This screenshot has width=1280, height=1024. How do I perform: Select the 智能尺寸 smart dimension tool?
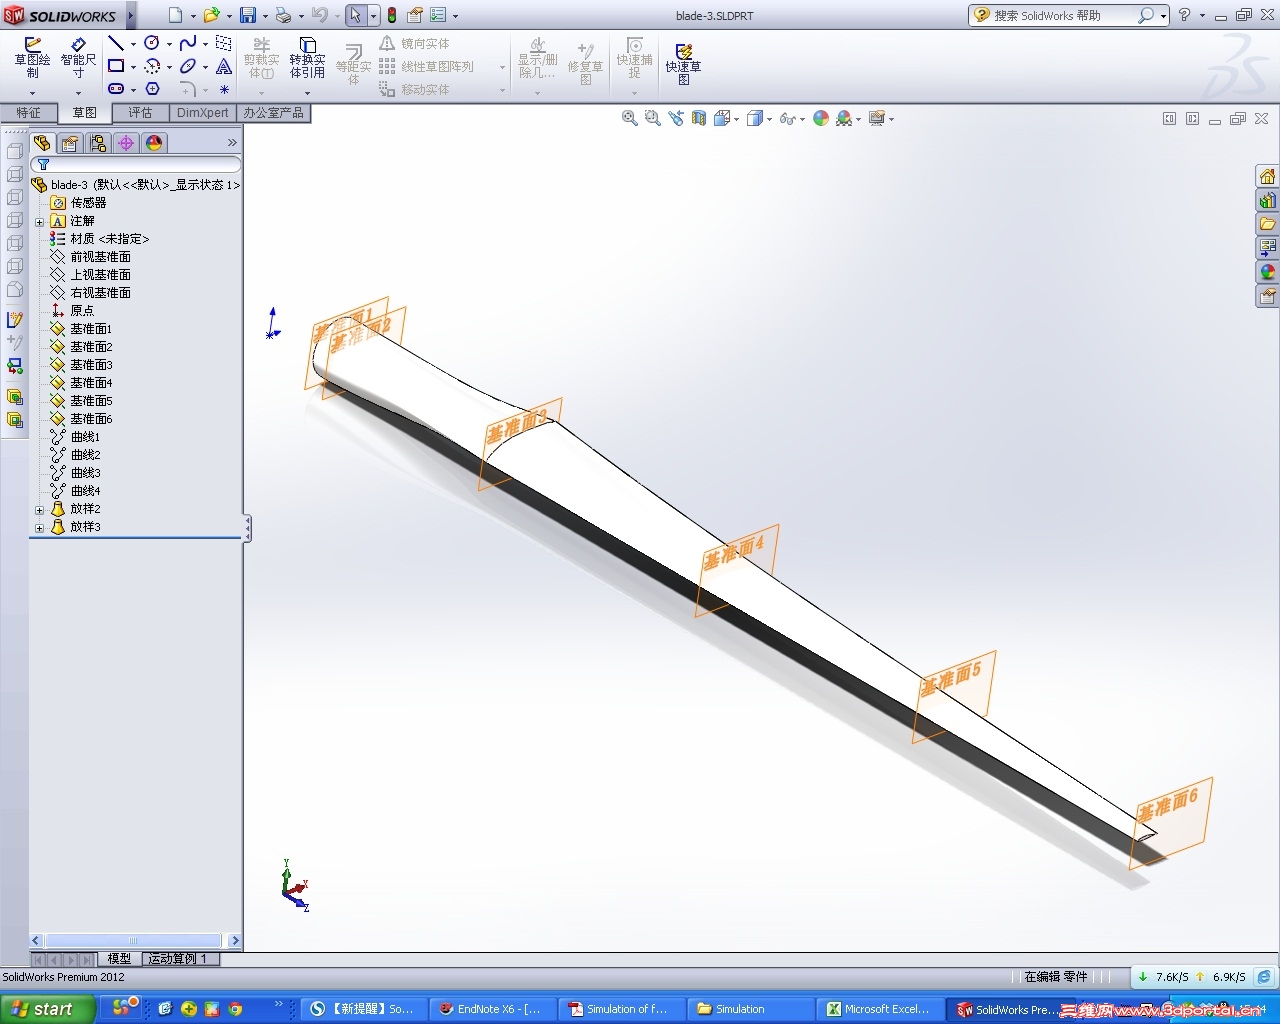coord(78,58)
